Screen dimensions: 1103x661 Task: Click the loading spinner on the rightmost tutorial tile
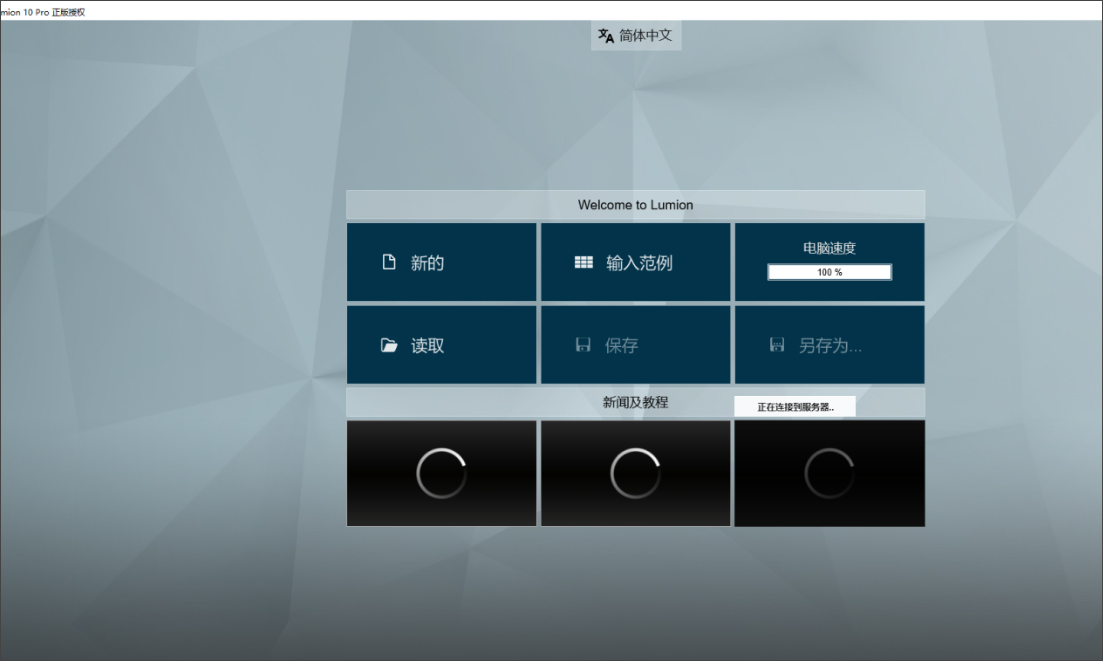829,471
